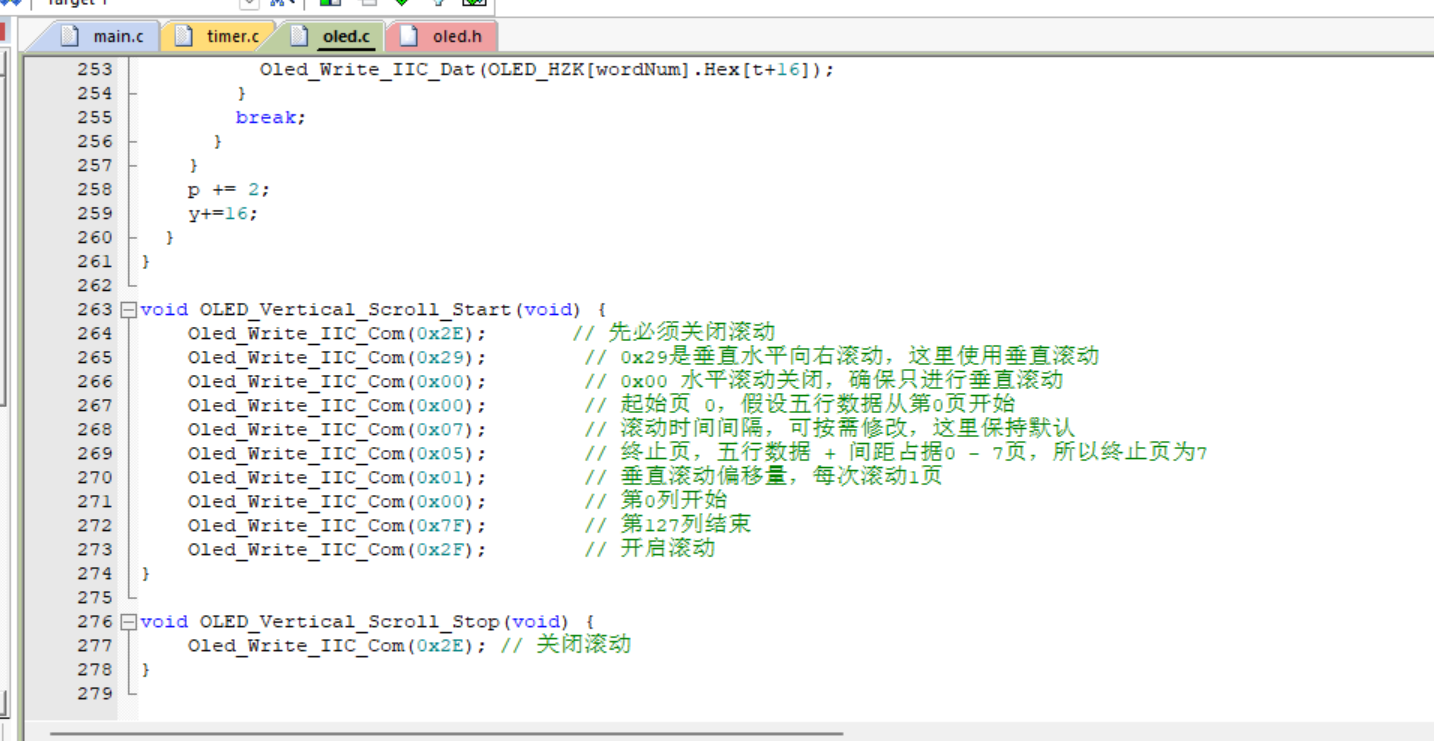
Task: Switch to the timer.c tab
Action: 217,37
